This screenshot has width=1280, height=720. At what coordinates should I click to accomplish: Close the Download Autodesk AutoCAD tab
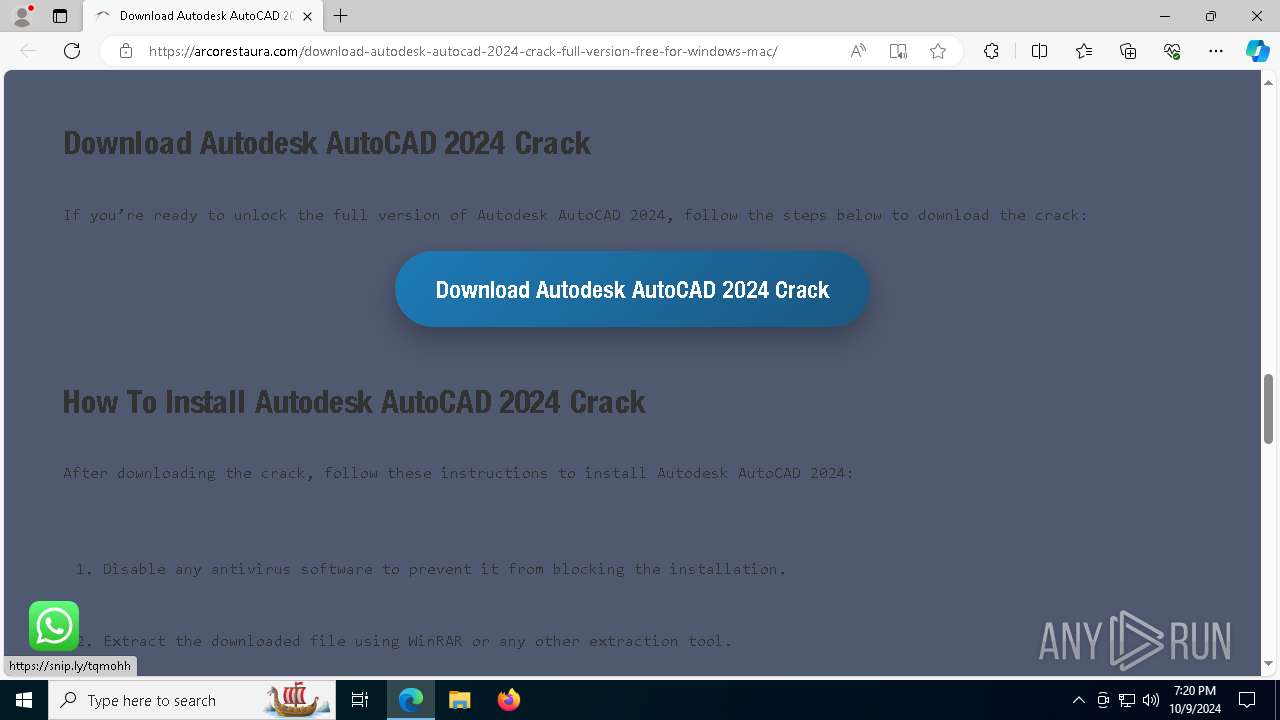pyautogui.click(x=308, y=16)
